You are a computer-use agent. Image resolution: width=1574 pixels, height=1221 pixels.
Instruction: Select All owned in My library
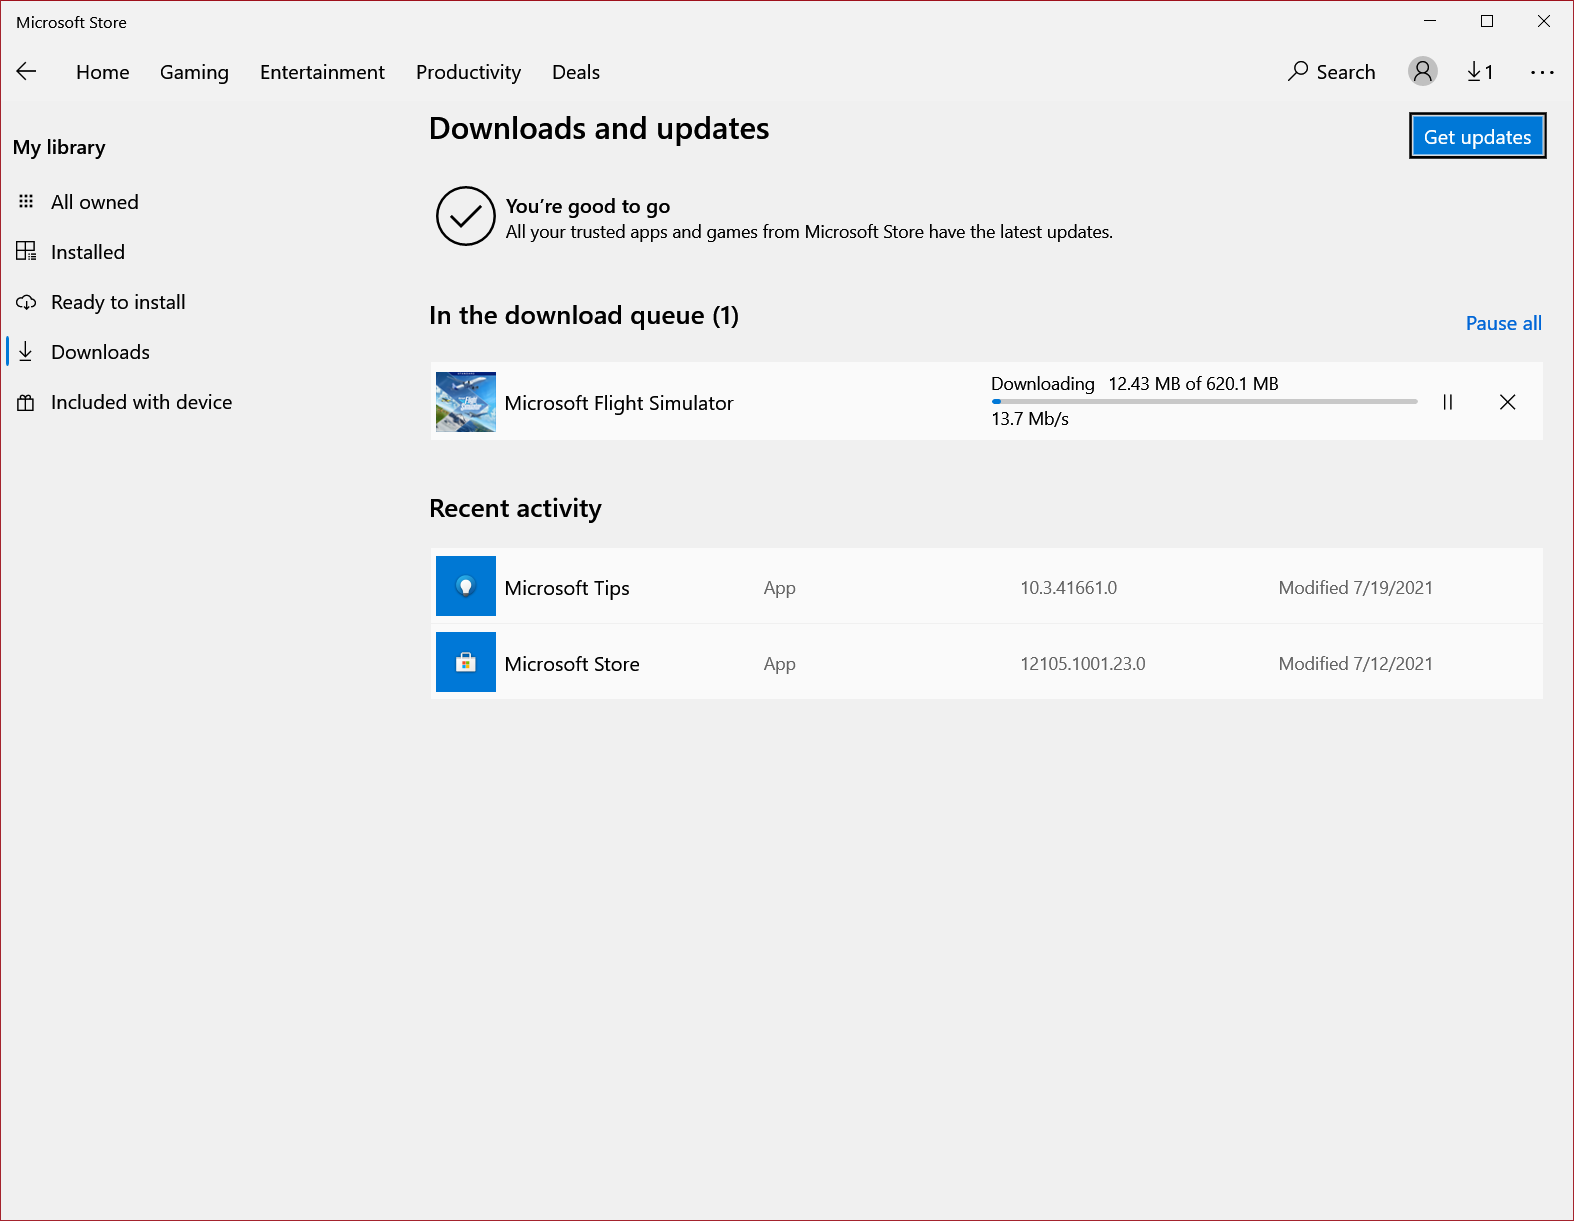click(94, 202)
